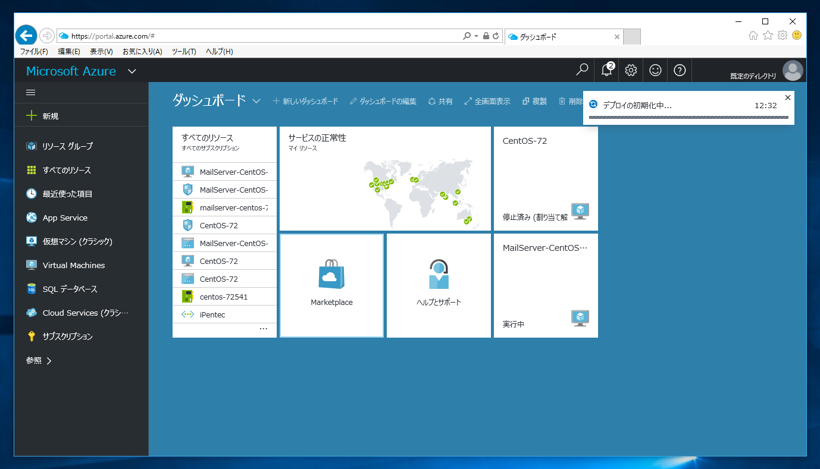Click the Azure feedback smiley icon
This screenshot has height=469, width=820.
coord(655,70)
